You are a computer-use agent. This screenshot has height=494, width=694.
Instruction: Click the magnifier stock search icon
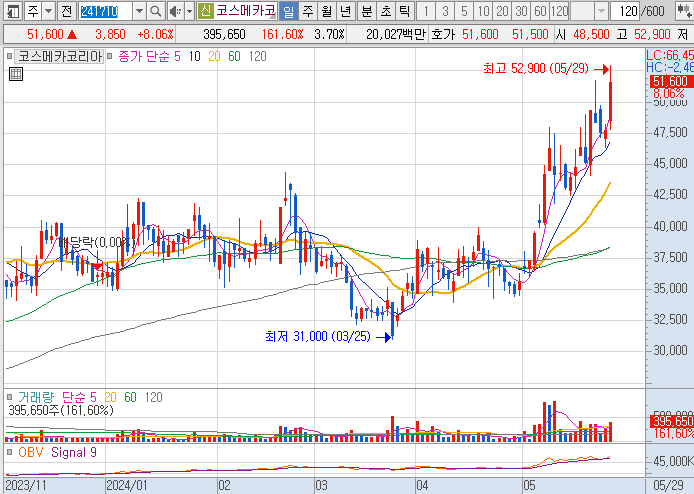coord(155,11)
